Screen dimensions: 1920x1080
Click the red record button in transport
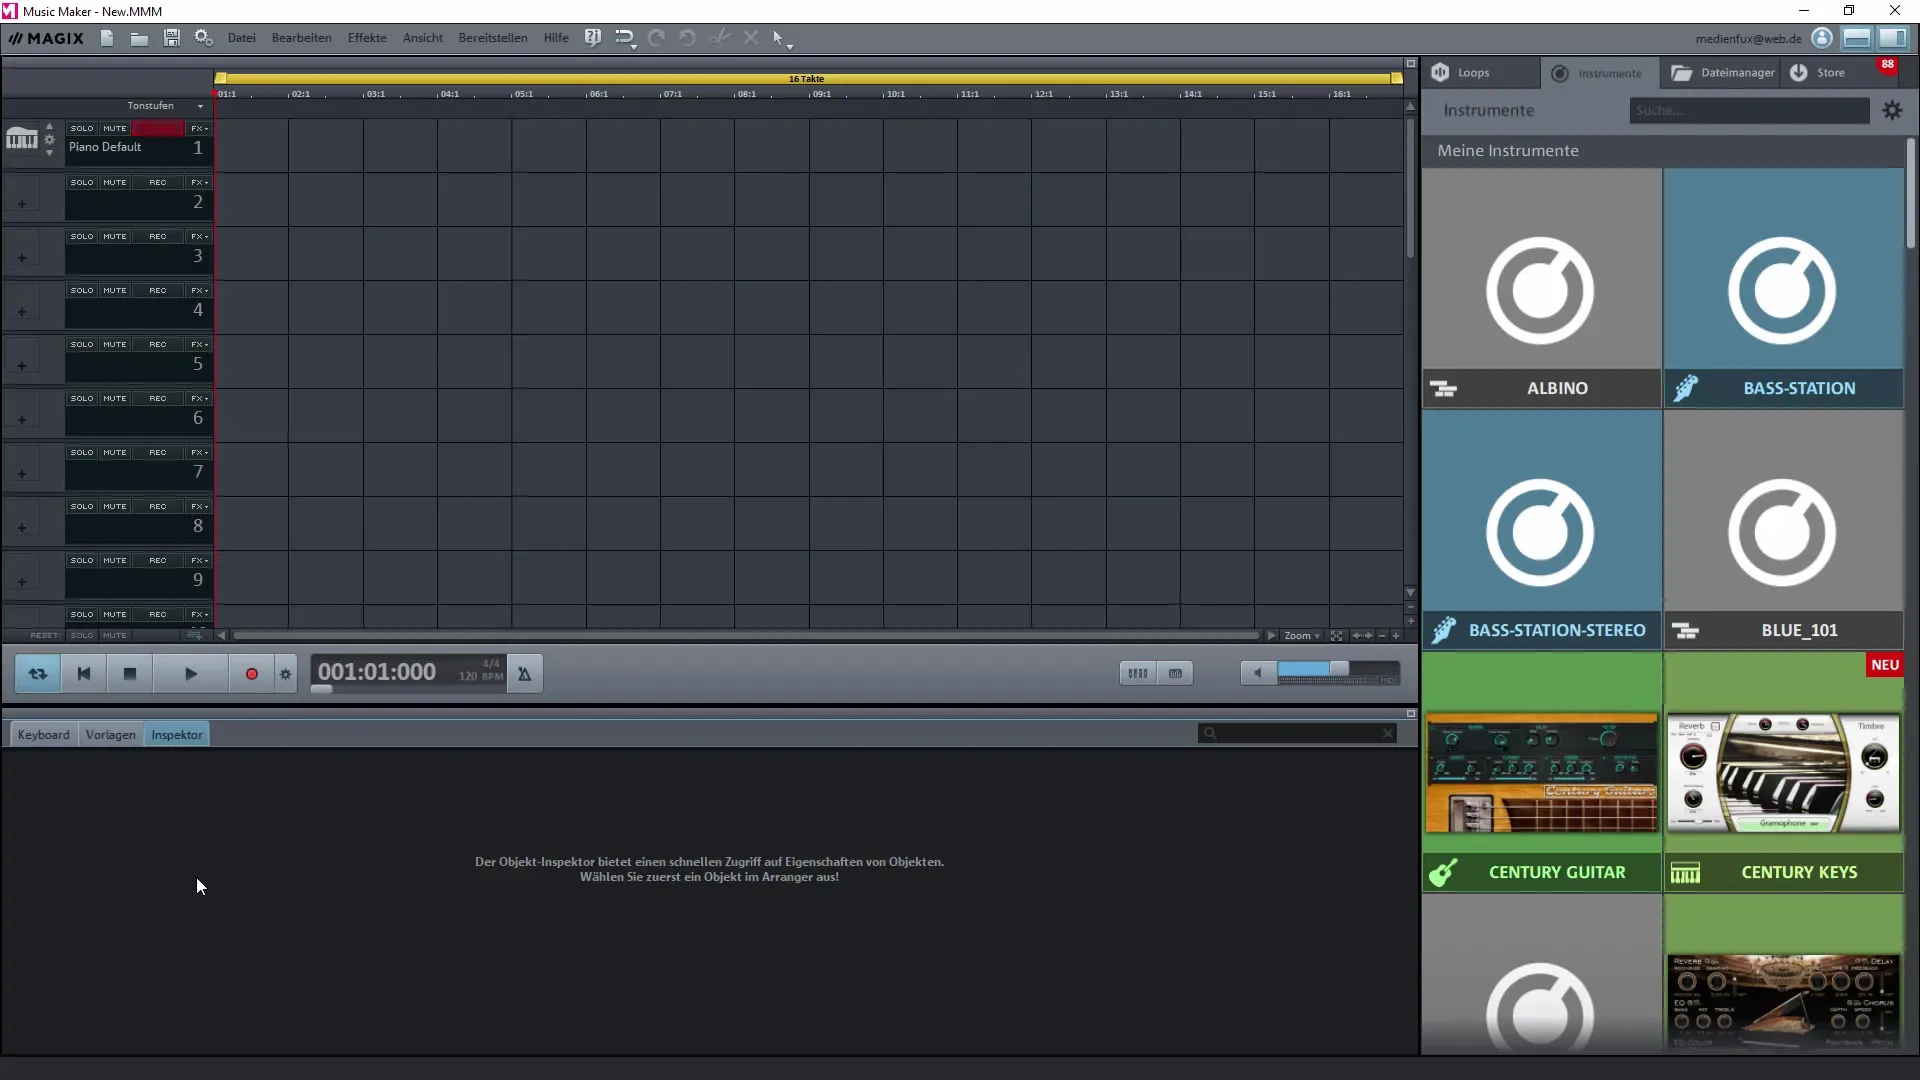point(252,674)
